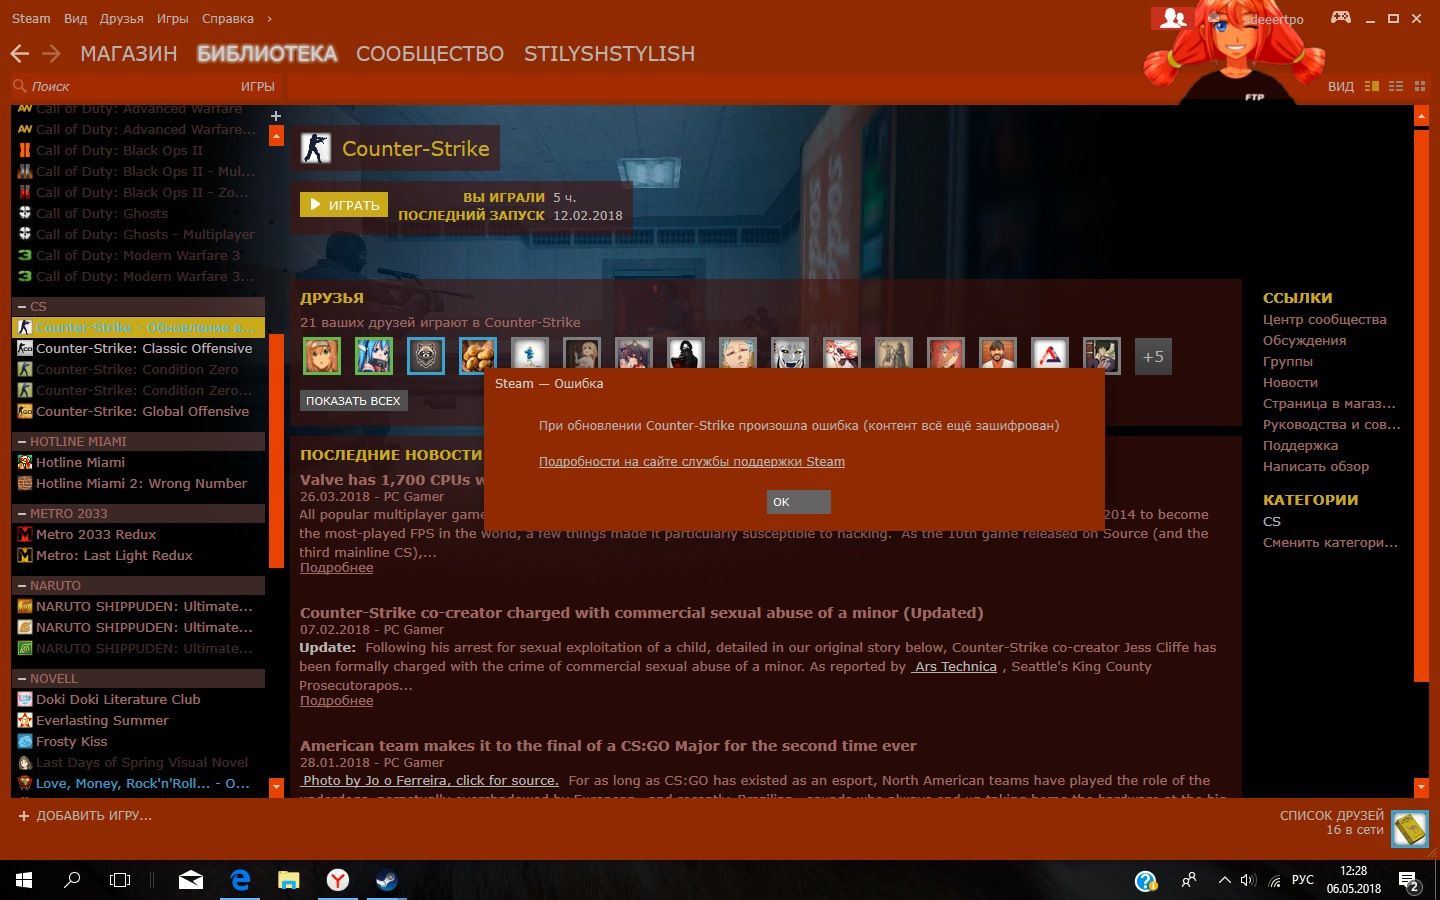1440x900 pixels.
Task: Open File Explorer from the taskbar
Action: [x=289, y=880]
